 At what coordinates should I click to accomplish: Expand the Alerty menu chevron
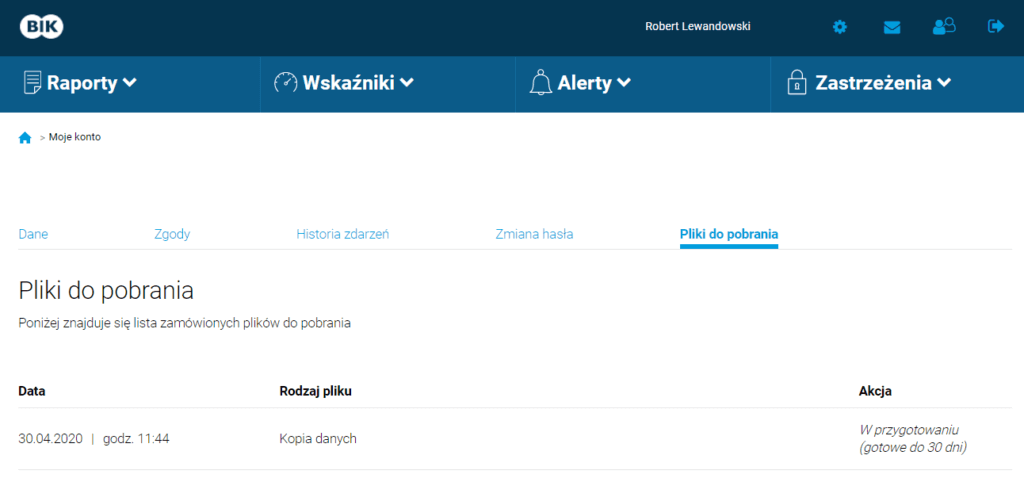(x=624, y=83)
